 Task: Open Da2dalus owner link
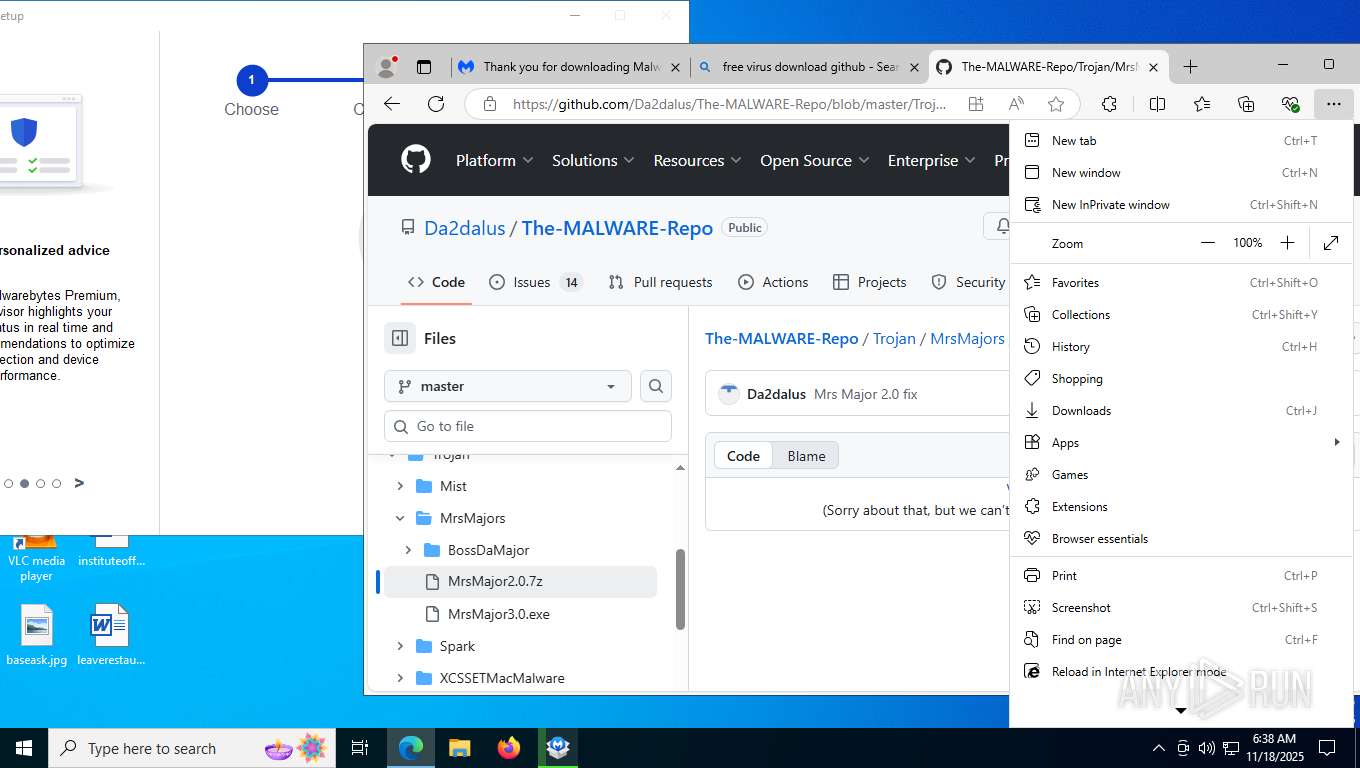[465, 228]
